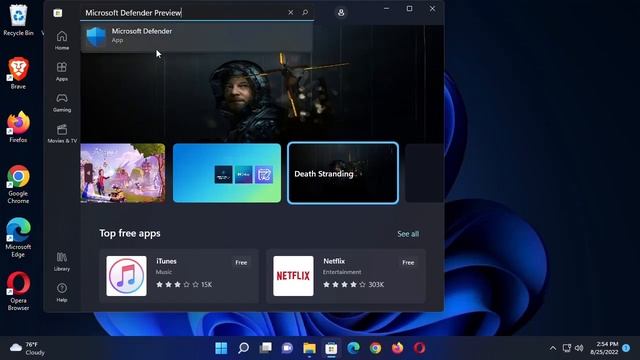Screen dimensions: 640x360
Task: Expand hidden system tray icons
Action: pyautogui.click(x=553, y=348)
